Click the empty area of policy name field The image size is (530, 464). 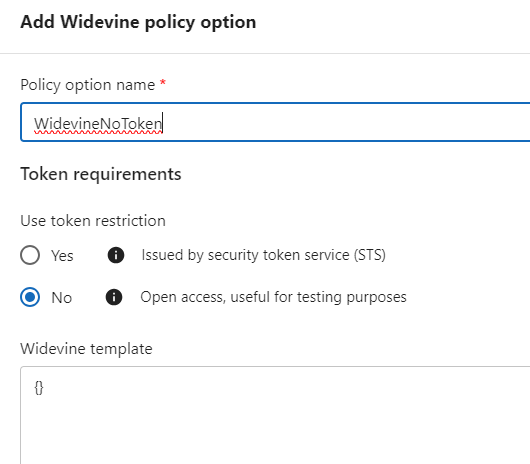[345, 122]
